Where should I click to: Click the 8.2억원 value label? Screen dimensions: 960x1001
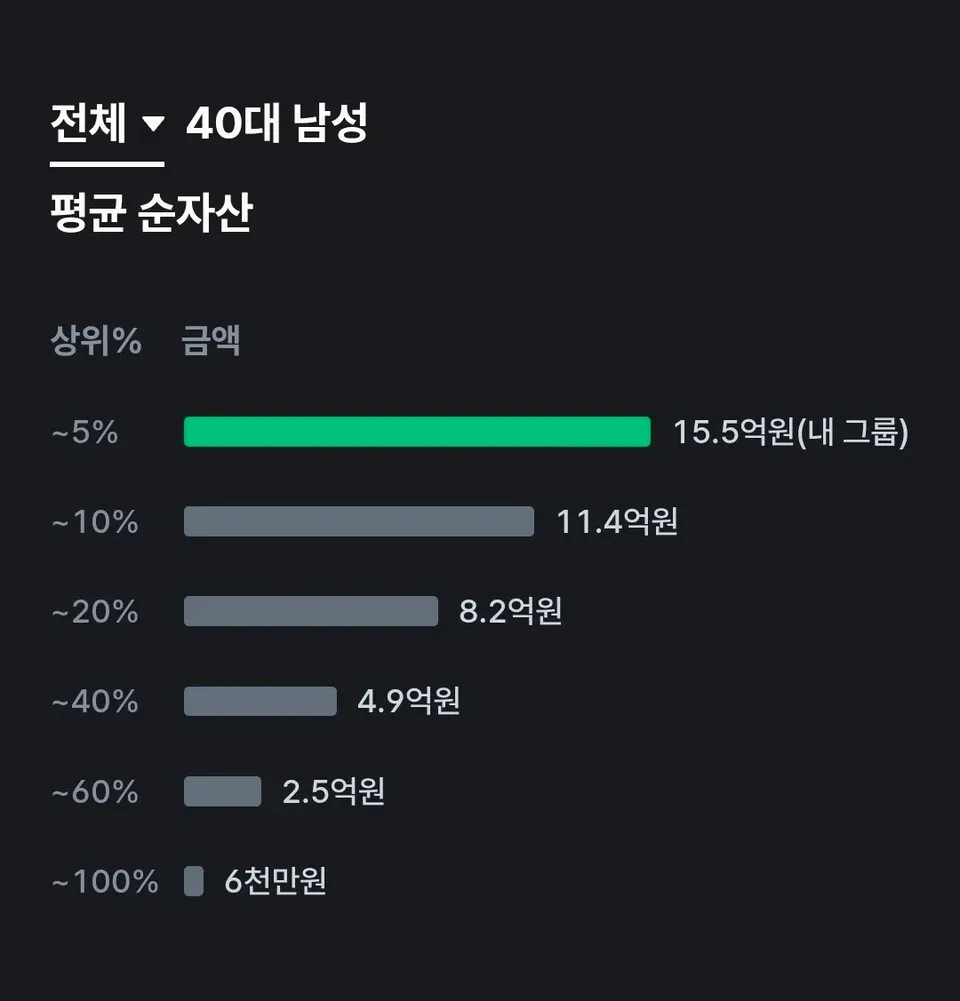511,611
